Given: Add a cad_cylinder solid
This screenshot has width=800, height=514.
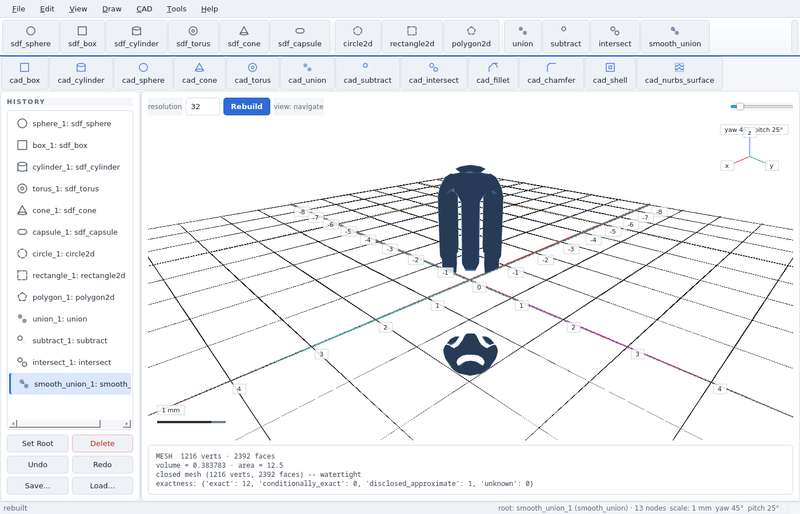Looking at the screenshot, I should click(x=81, y=74).
